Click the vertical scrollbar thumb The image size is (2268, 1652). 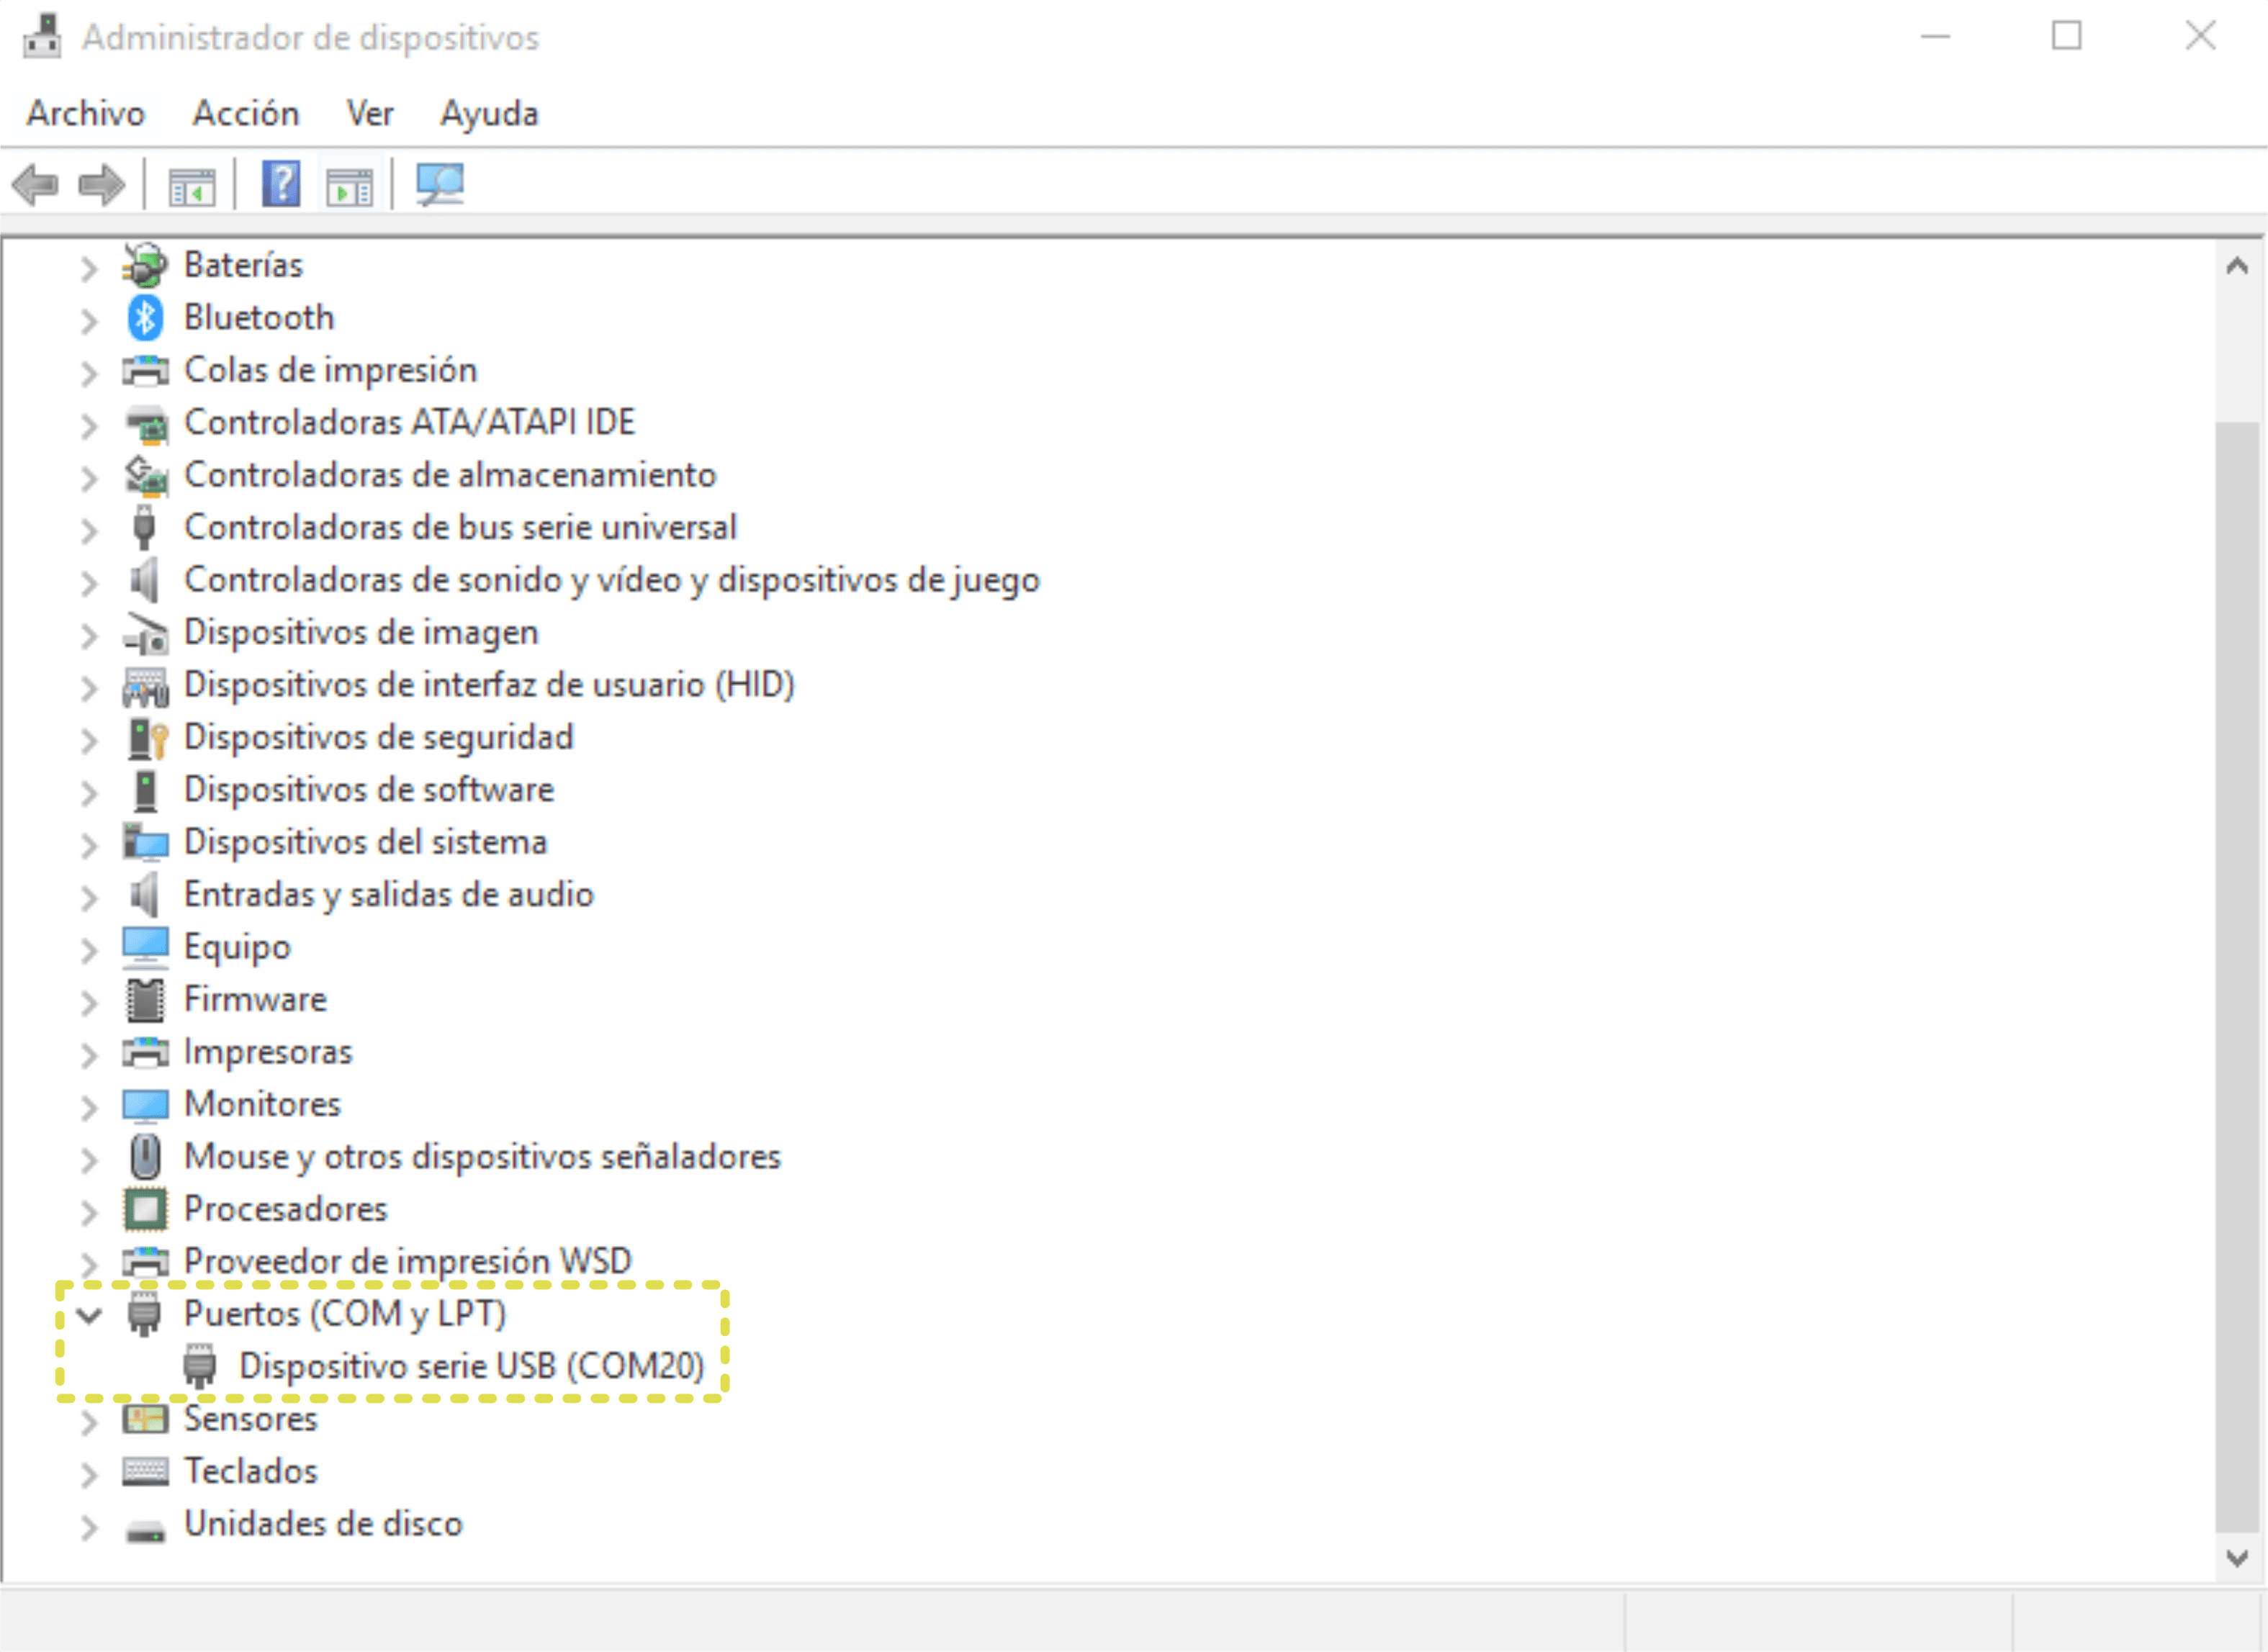click(2237, 976)
